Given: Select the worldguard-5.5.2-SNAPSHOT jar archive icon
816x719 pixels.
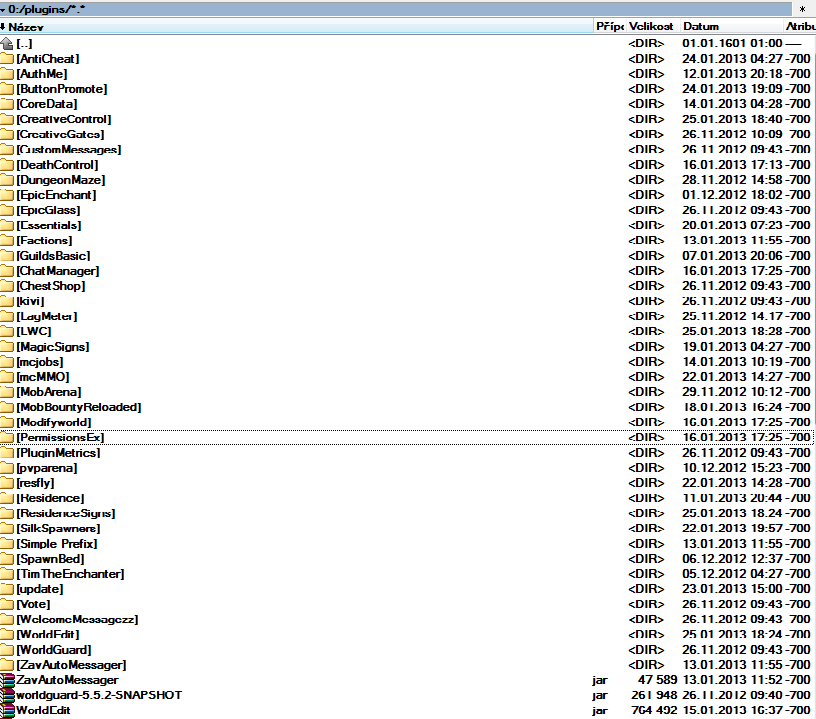Looking at the screenshot, I should pyautogui.click(x=7, y=695).
